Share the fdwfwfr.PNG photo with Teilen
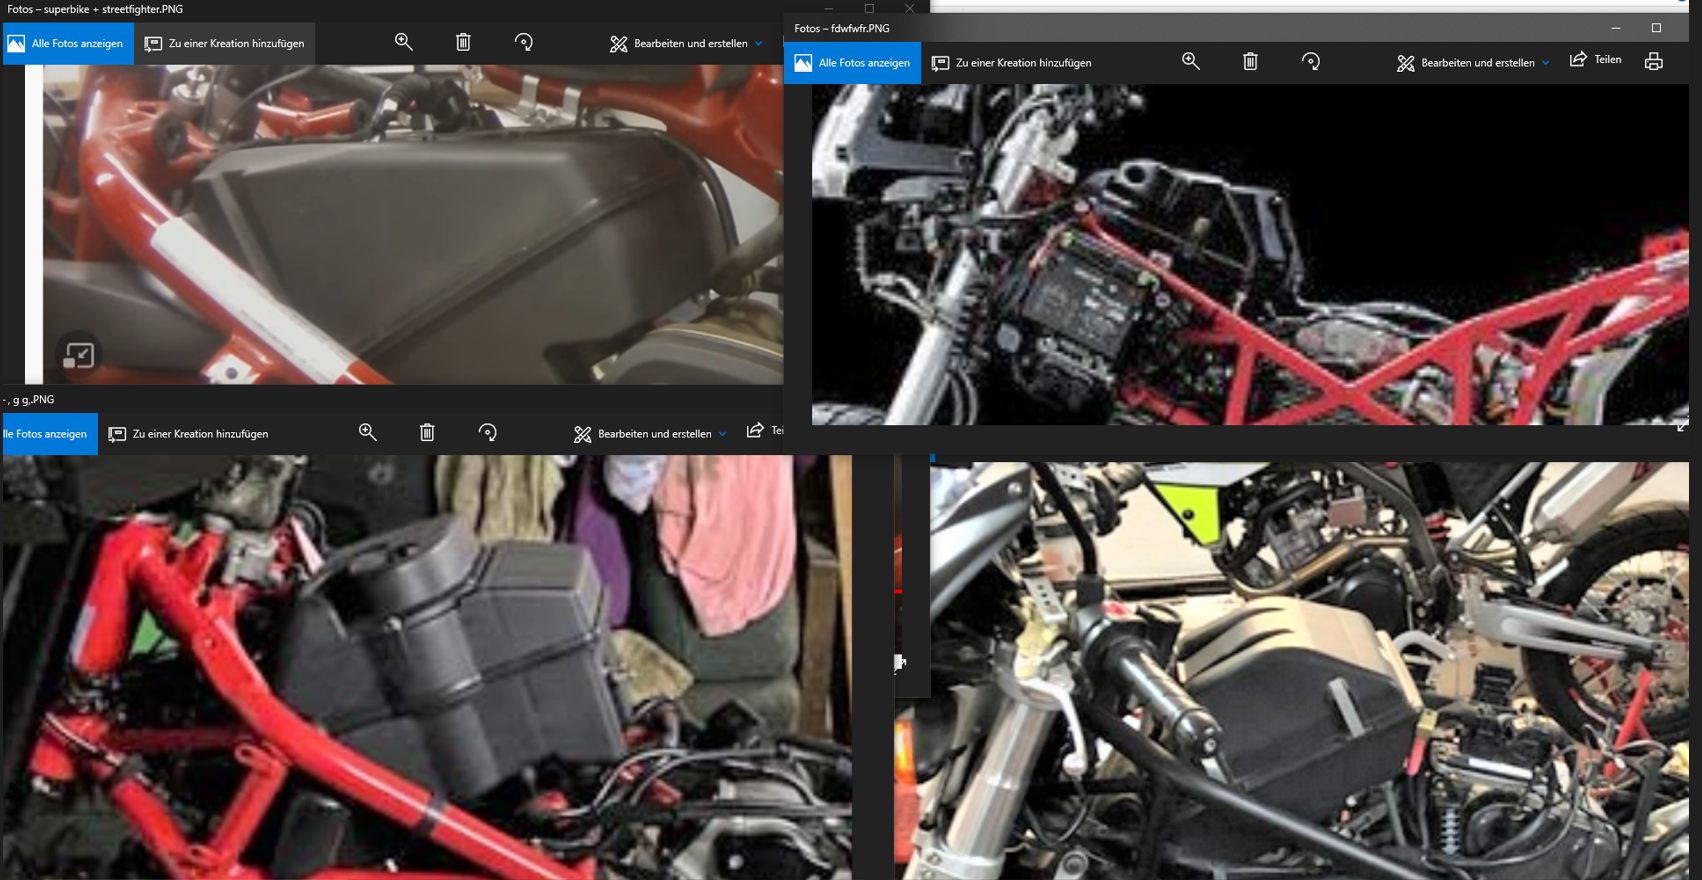Screen dimensions: 1702x880 [x=1596, y=60]
